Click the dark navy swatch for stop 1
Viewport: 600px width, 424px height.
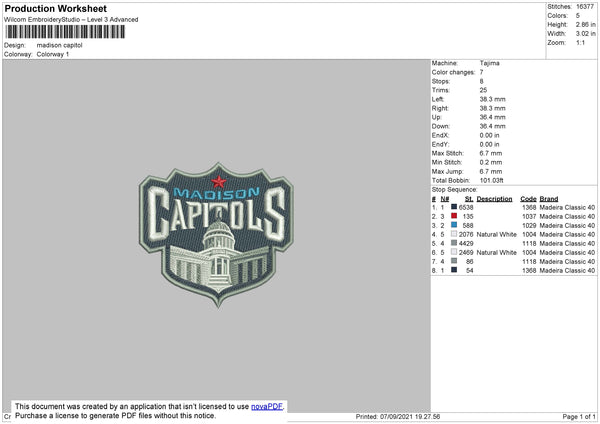click(x=454, y=207)
